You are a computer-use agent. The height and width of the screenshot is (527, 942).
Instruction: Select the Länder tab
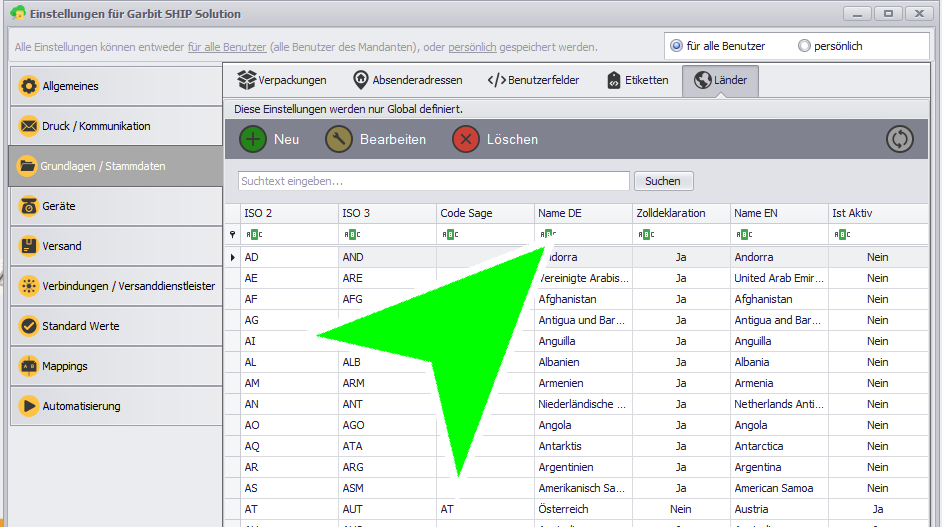pos(720,81)
